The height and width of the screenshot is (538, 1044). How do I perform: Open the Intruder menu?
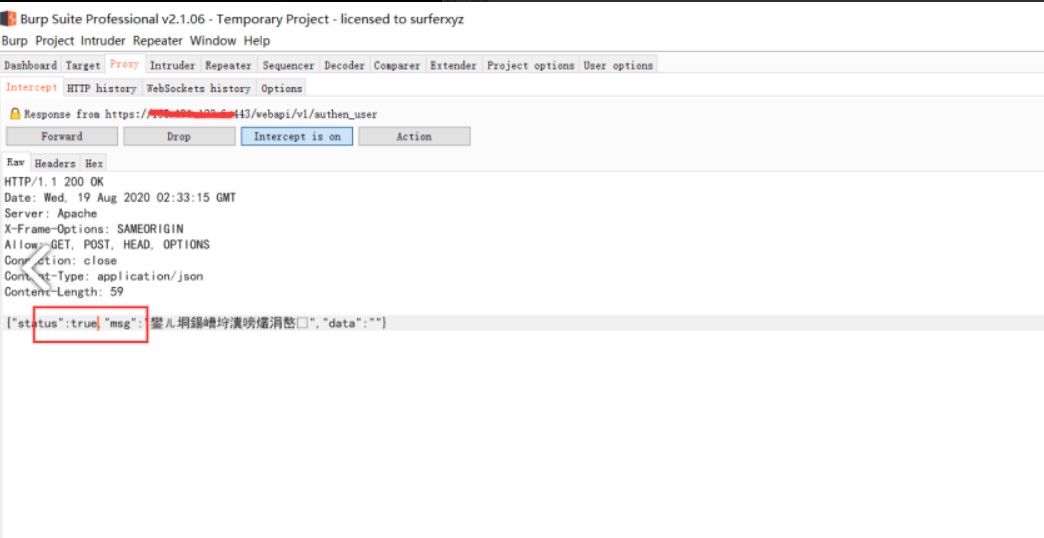pos(103,41)
